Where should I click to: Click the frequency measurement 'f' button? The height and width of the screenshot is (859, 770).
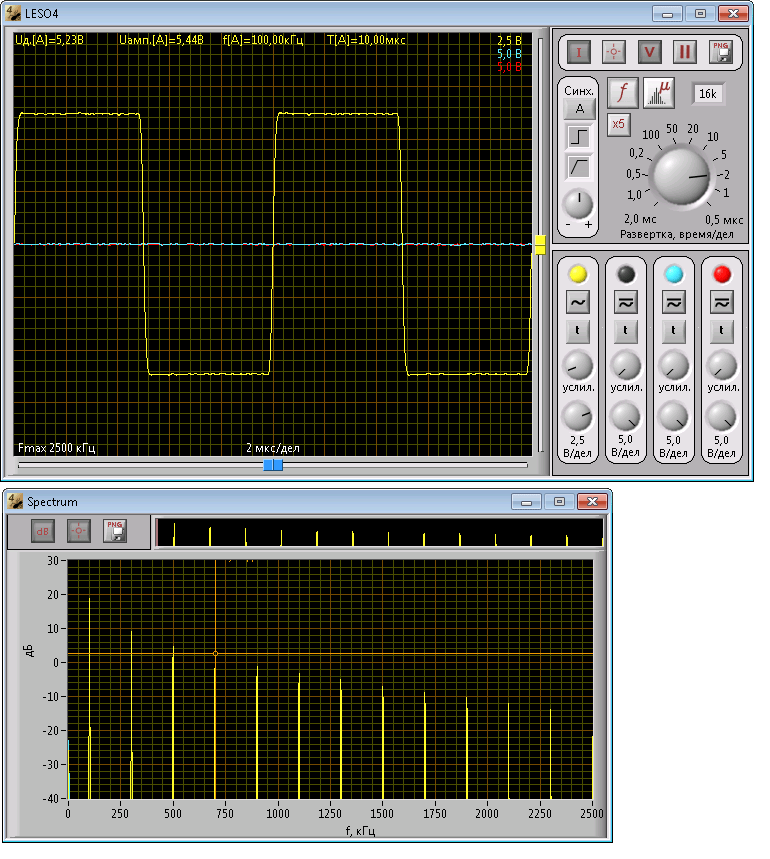[x=623, y=93]
